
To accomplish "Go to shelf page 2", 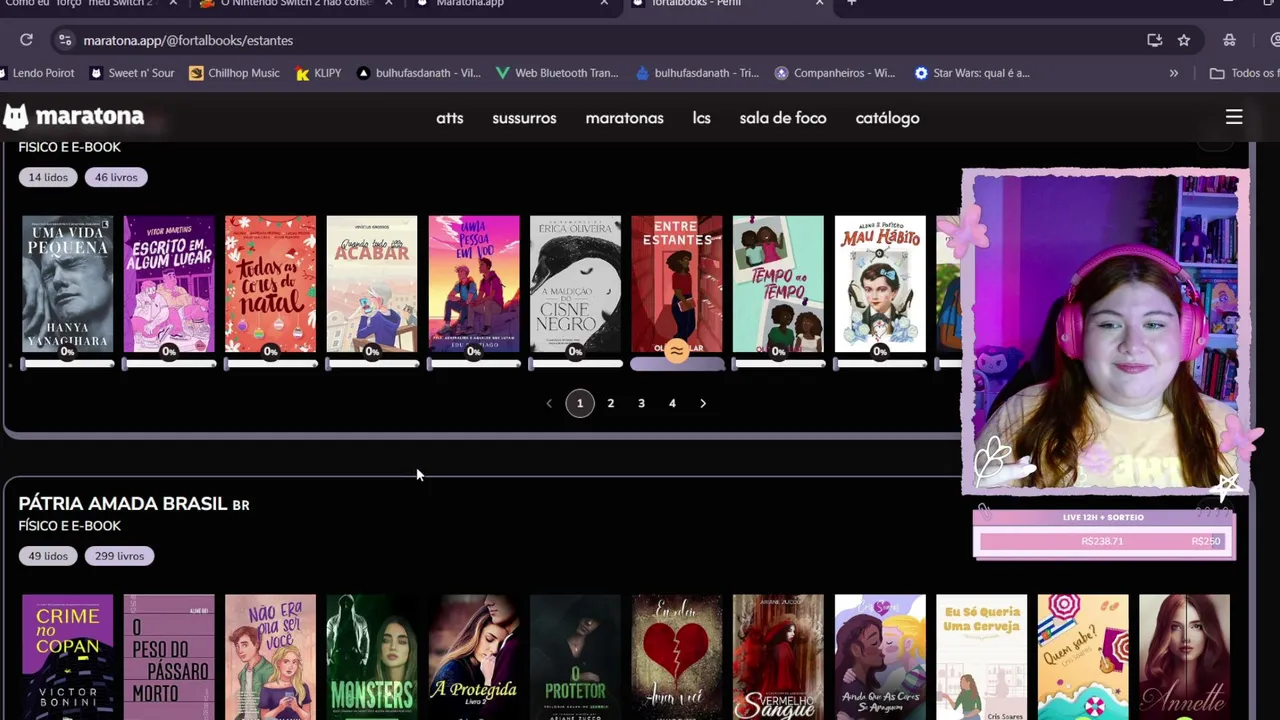I will (611, 403).
